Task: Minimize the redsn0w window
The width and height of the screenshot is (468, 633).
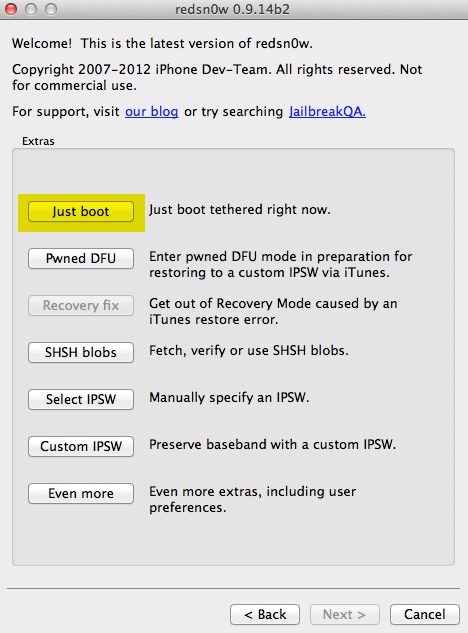Action: pos(31,9)
